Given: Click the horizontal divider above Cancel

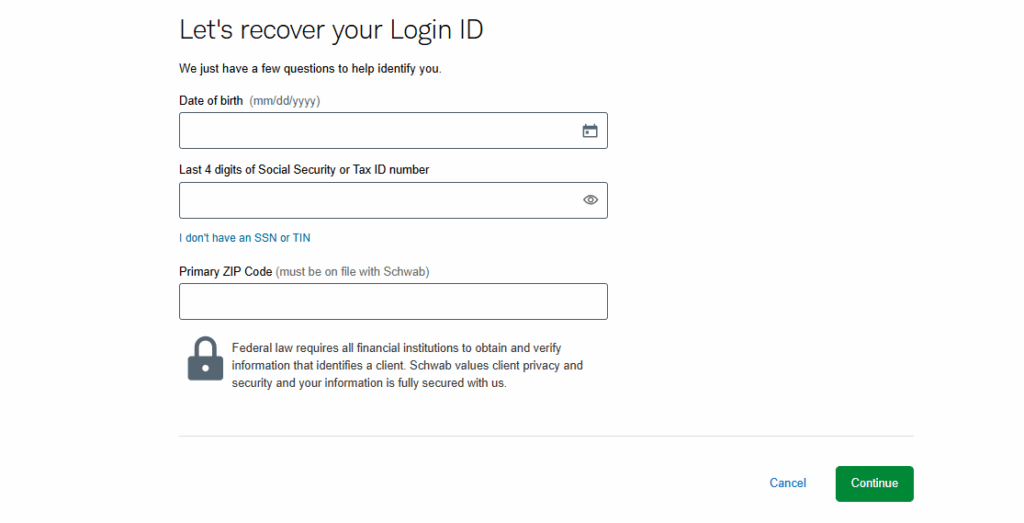Looking at the screenshot, I should 546,436.
